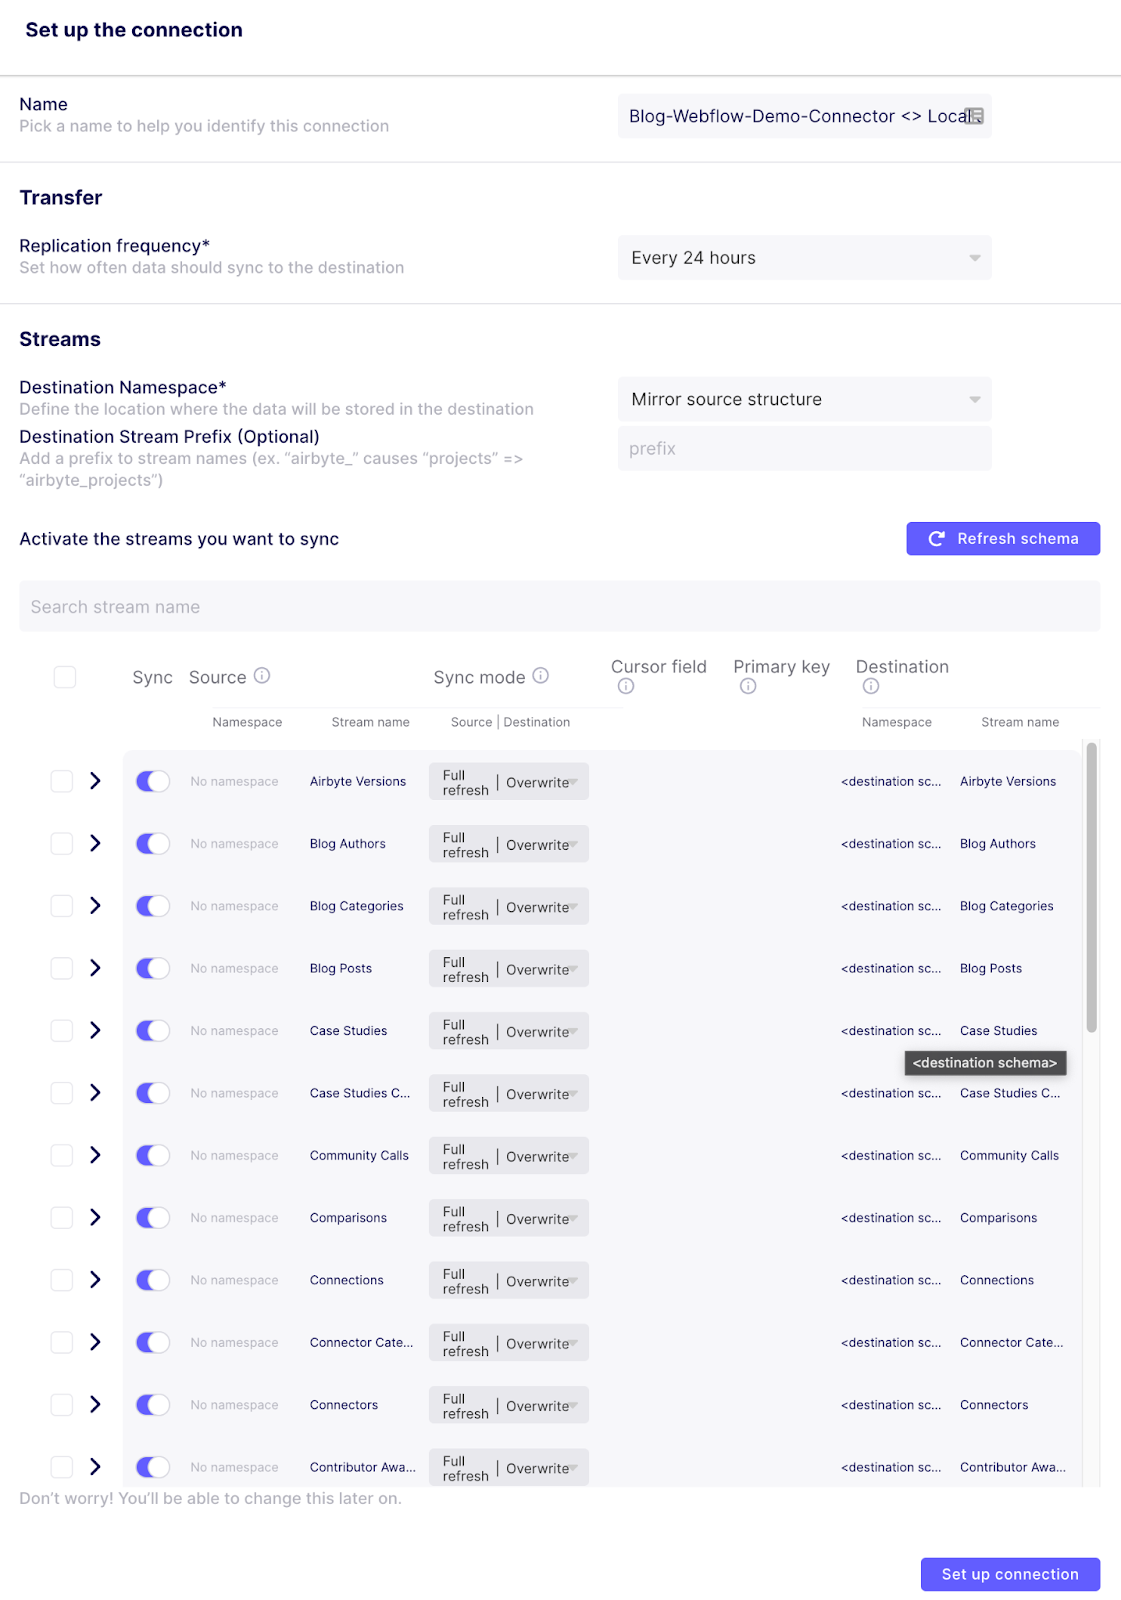This screenshot has width=1121, height=1600.
Task: Click the Set up connection button
Action: pyautogui.click(x=1010, y=1574)
